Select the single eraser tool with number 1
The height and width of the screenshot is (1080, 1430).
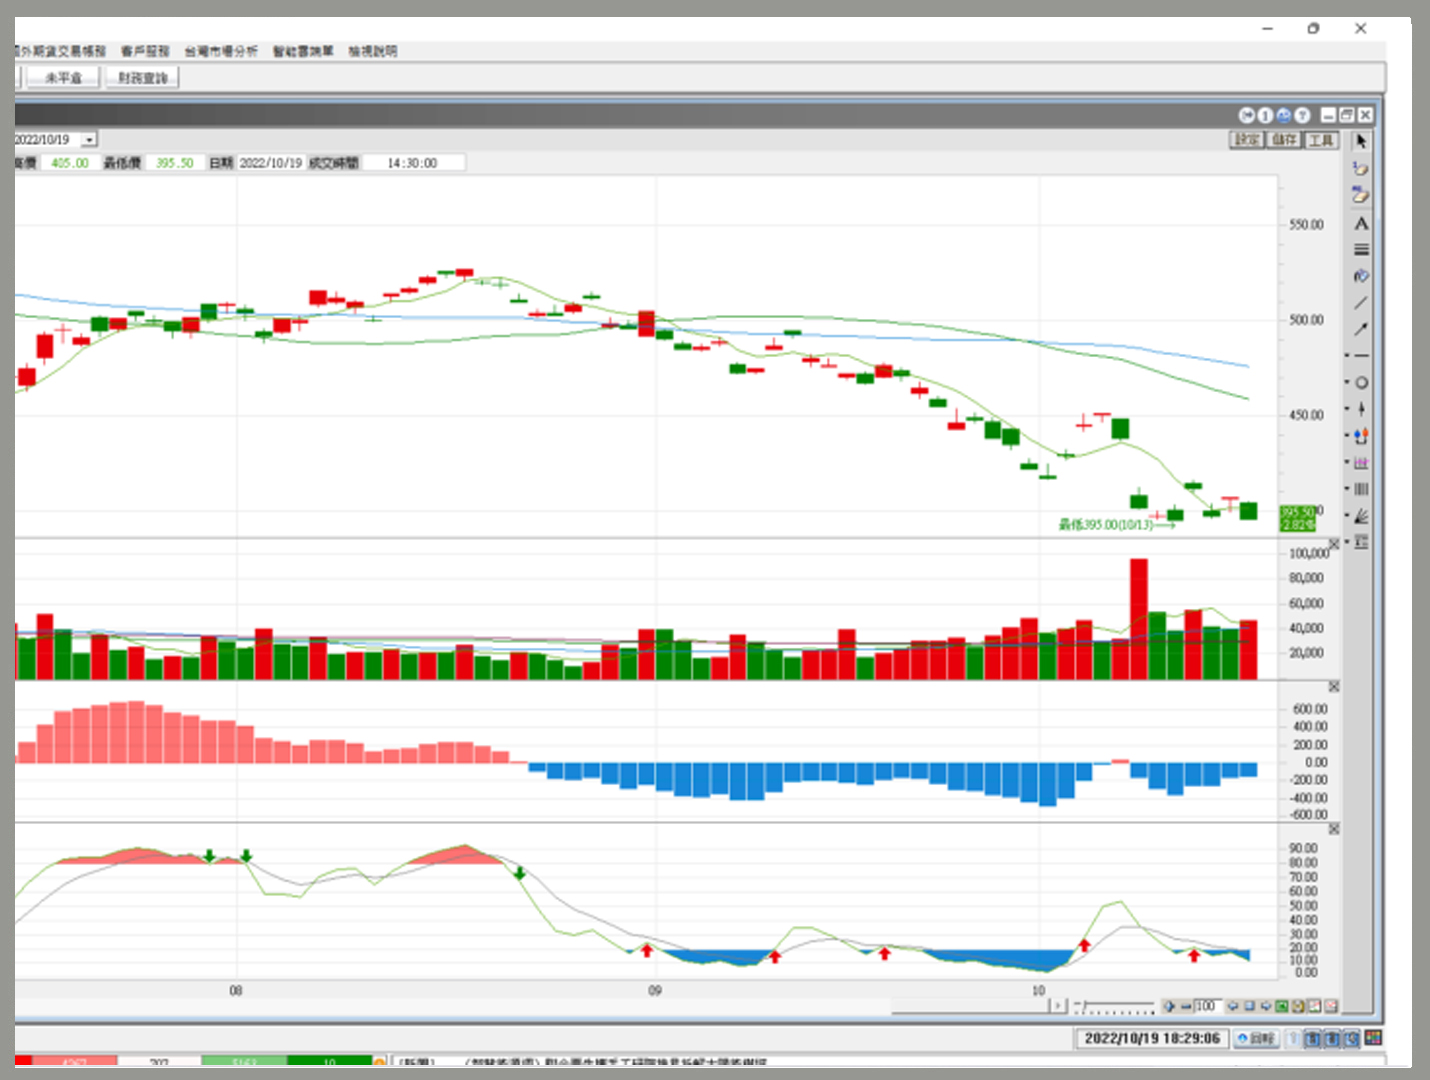(x=1361, y=169)
